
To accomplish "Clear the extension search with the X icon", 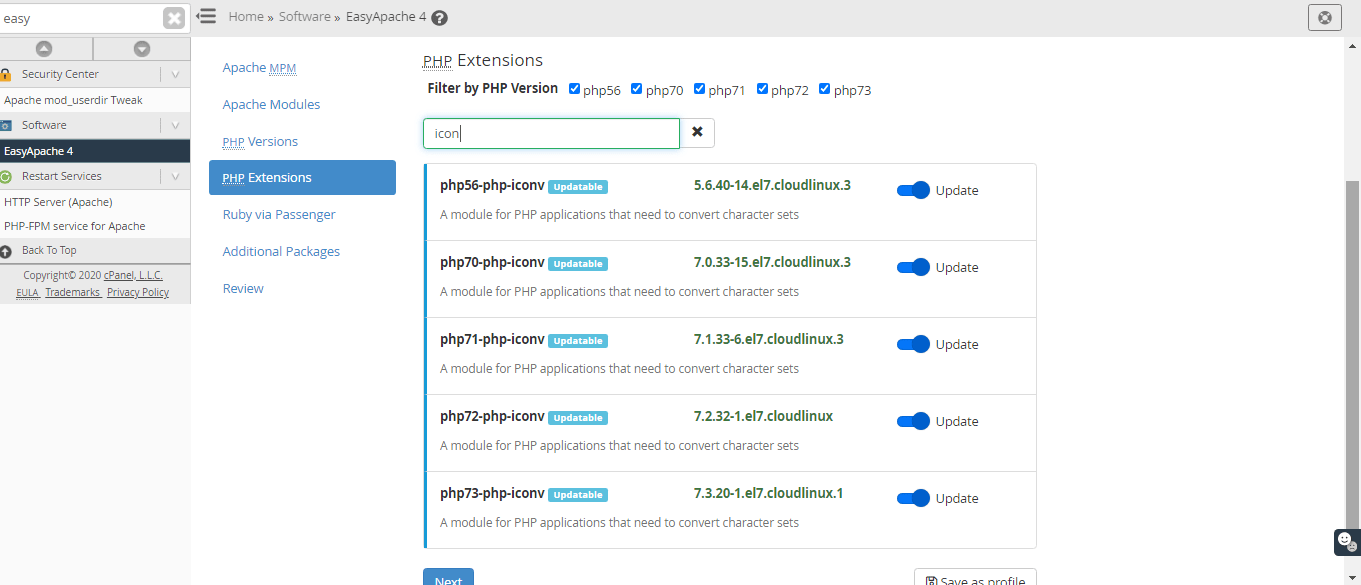I will pyautogui.click(x=697, y=132).
